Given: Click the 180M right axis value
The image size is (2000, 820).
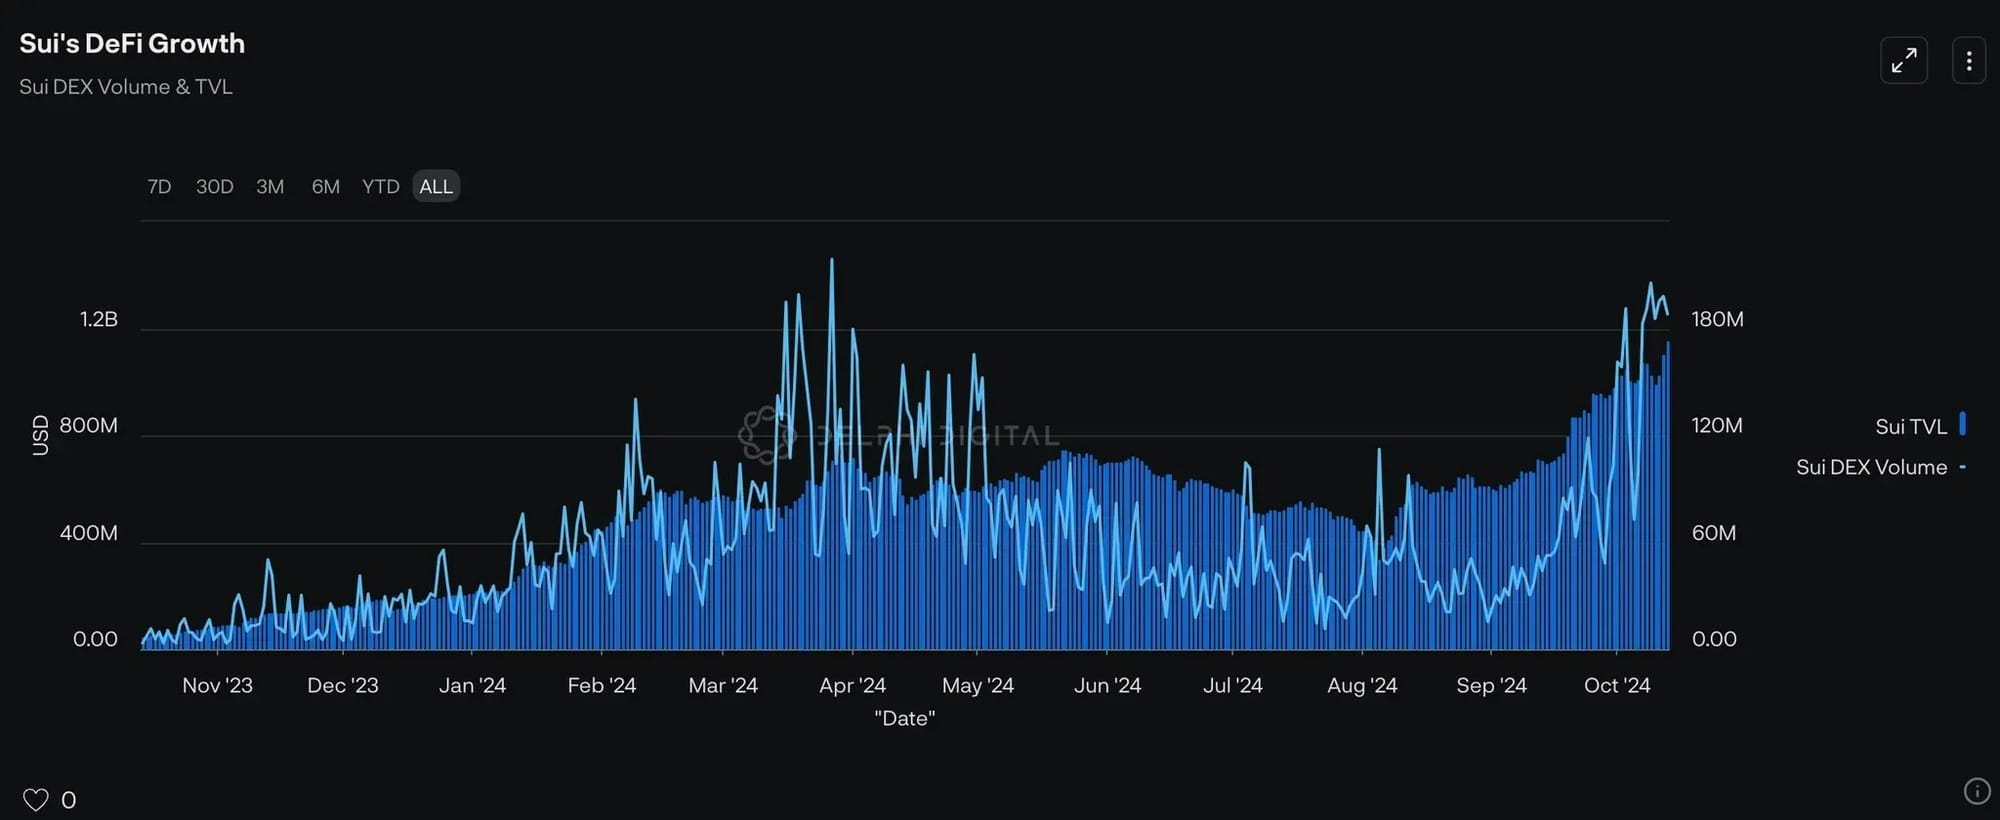Looking at the screenshot, I should point(1717,319).
